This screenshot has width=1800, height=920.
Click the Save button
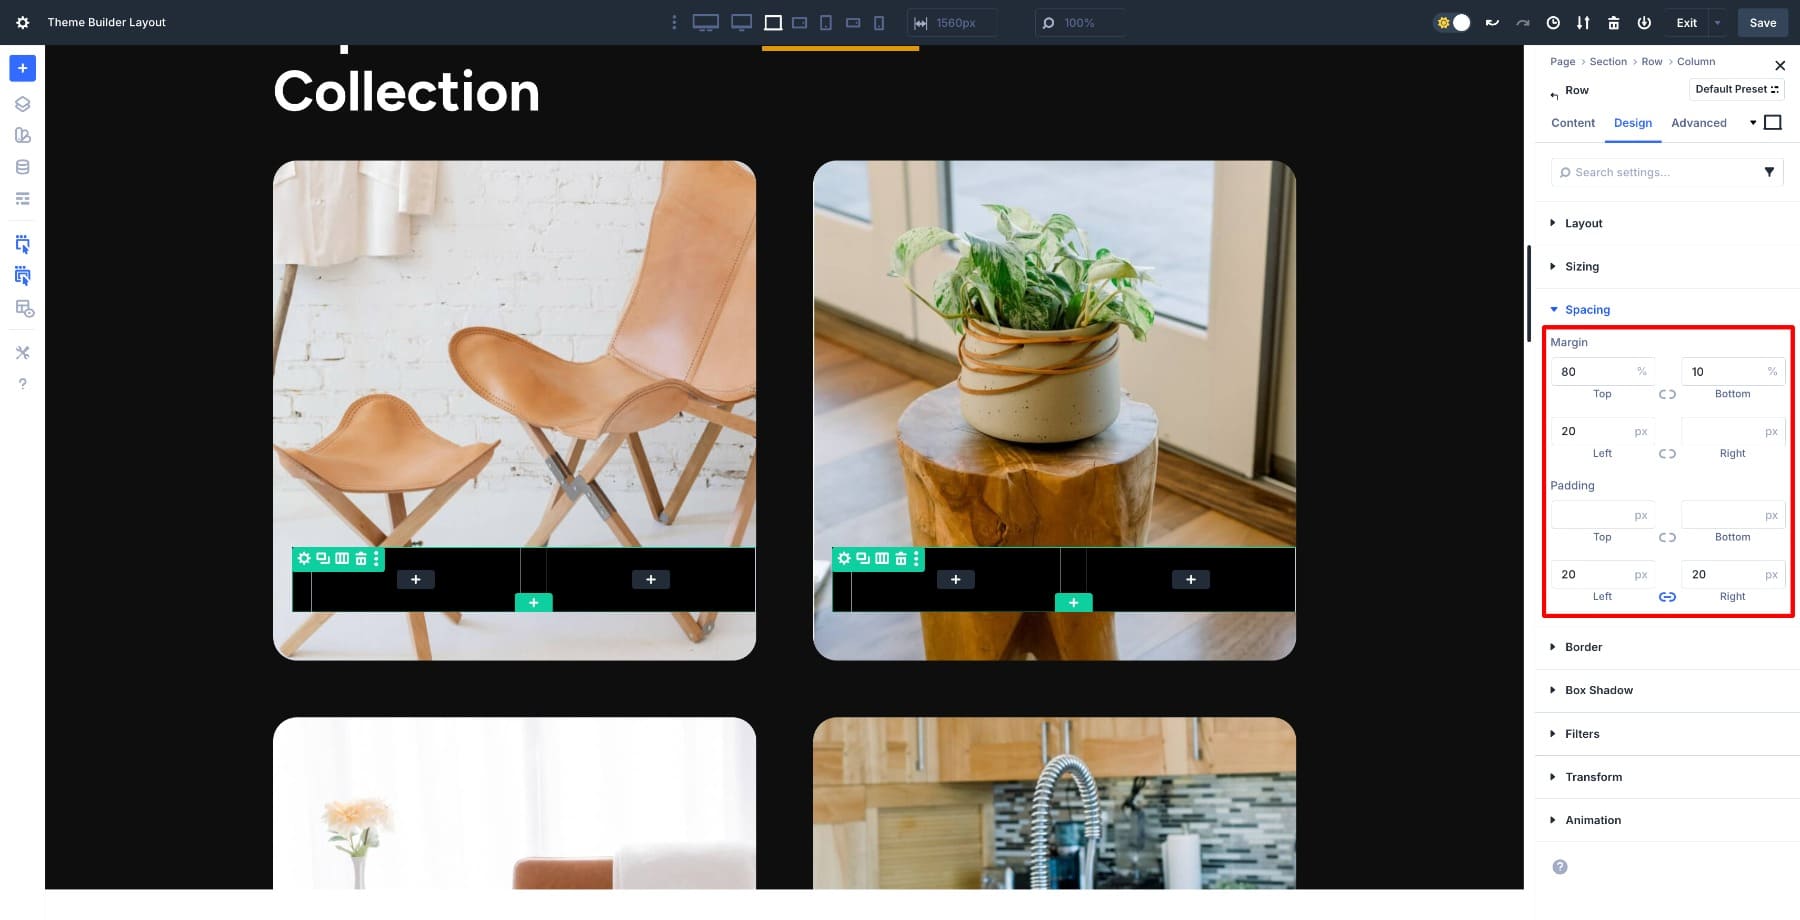(x=1762, y=23)
